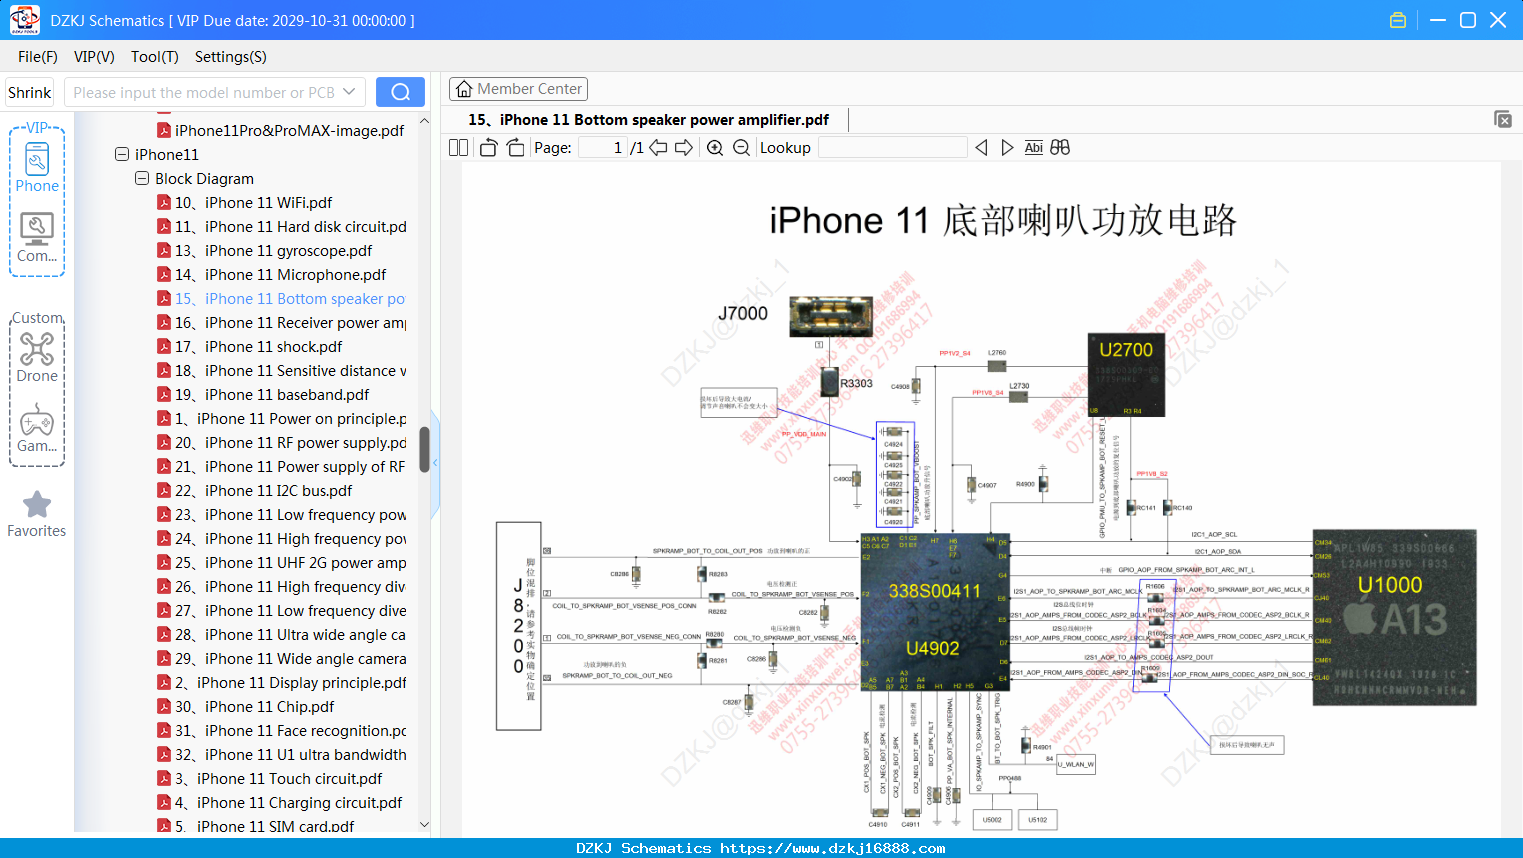Open iPhone 11 Hard disk circuit file
The width and height of the screenshot is (1523, 858).
pyautogui.click(x=281, y=226)
